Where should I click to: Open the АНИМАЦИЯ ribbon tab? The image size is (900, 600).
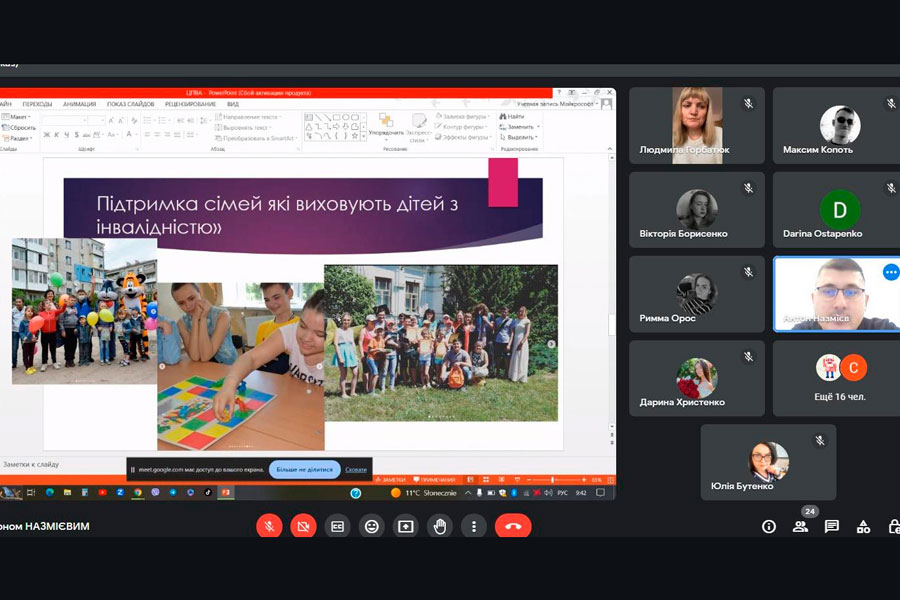[x=79, y=104]
